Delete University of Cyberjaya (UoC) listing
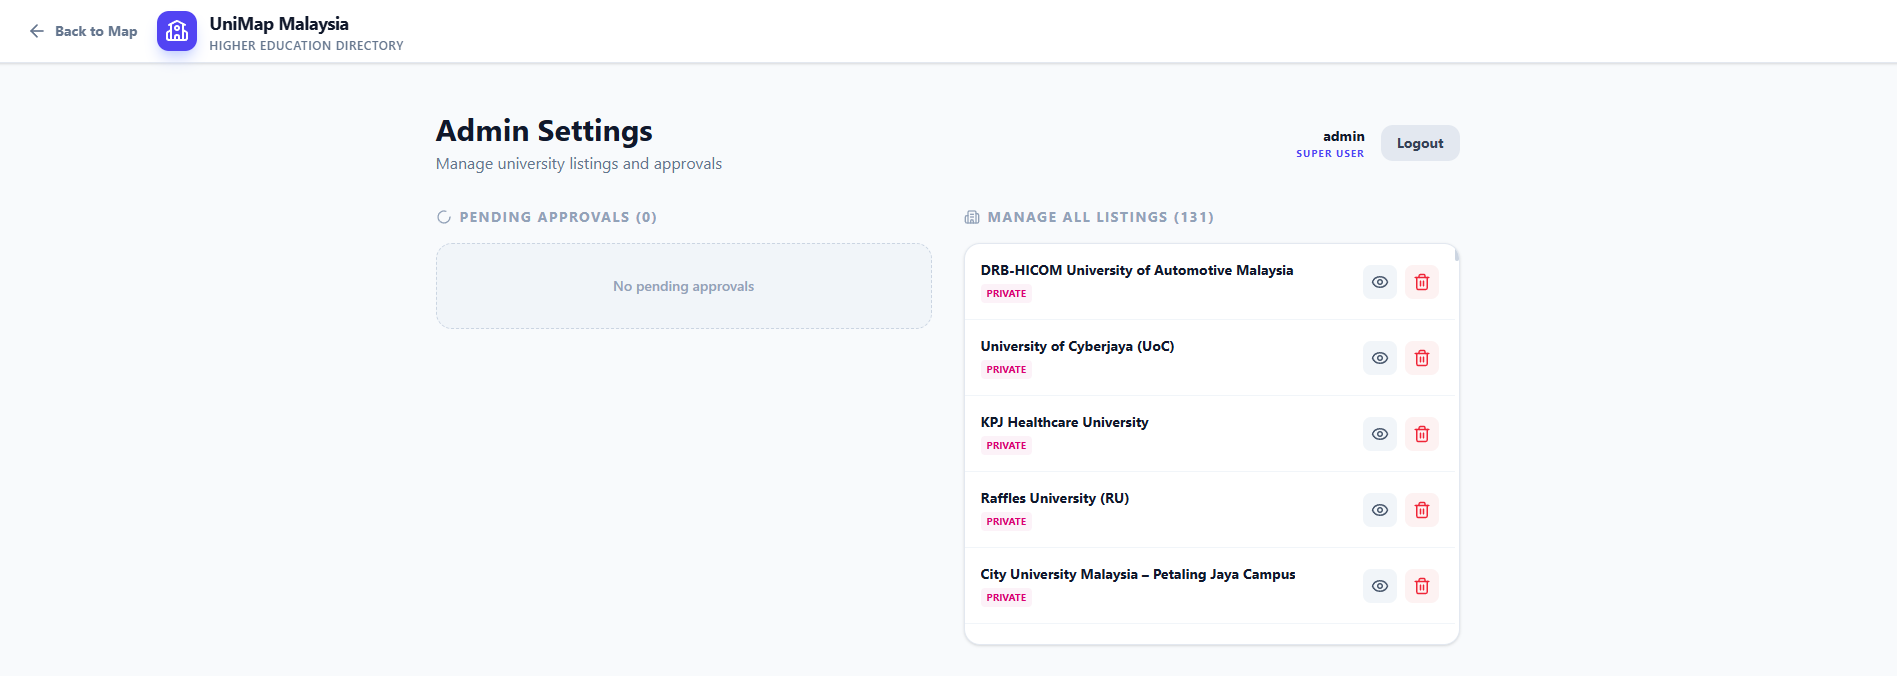 pyautogui.click(x=1421, y=358)
